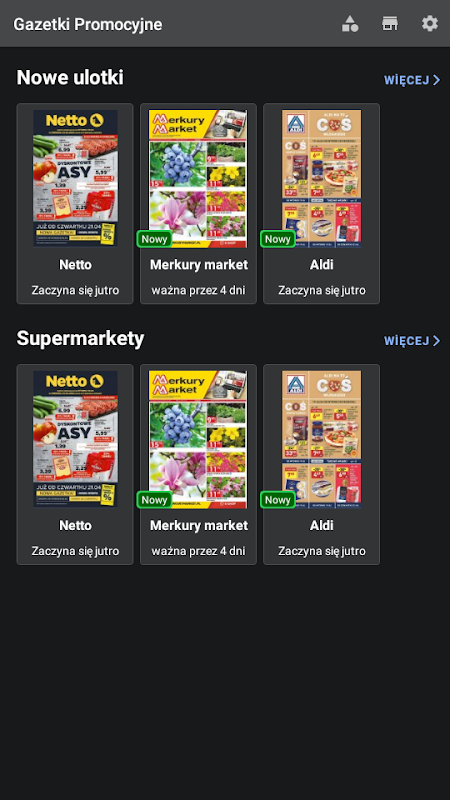Tap the Gazetki Promocyjne app title
Viewport: 450px width, 800px height.
click(x=88, y=24)
